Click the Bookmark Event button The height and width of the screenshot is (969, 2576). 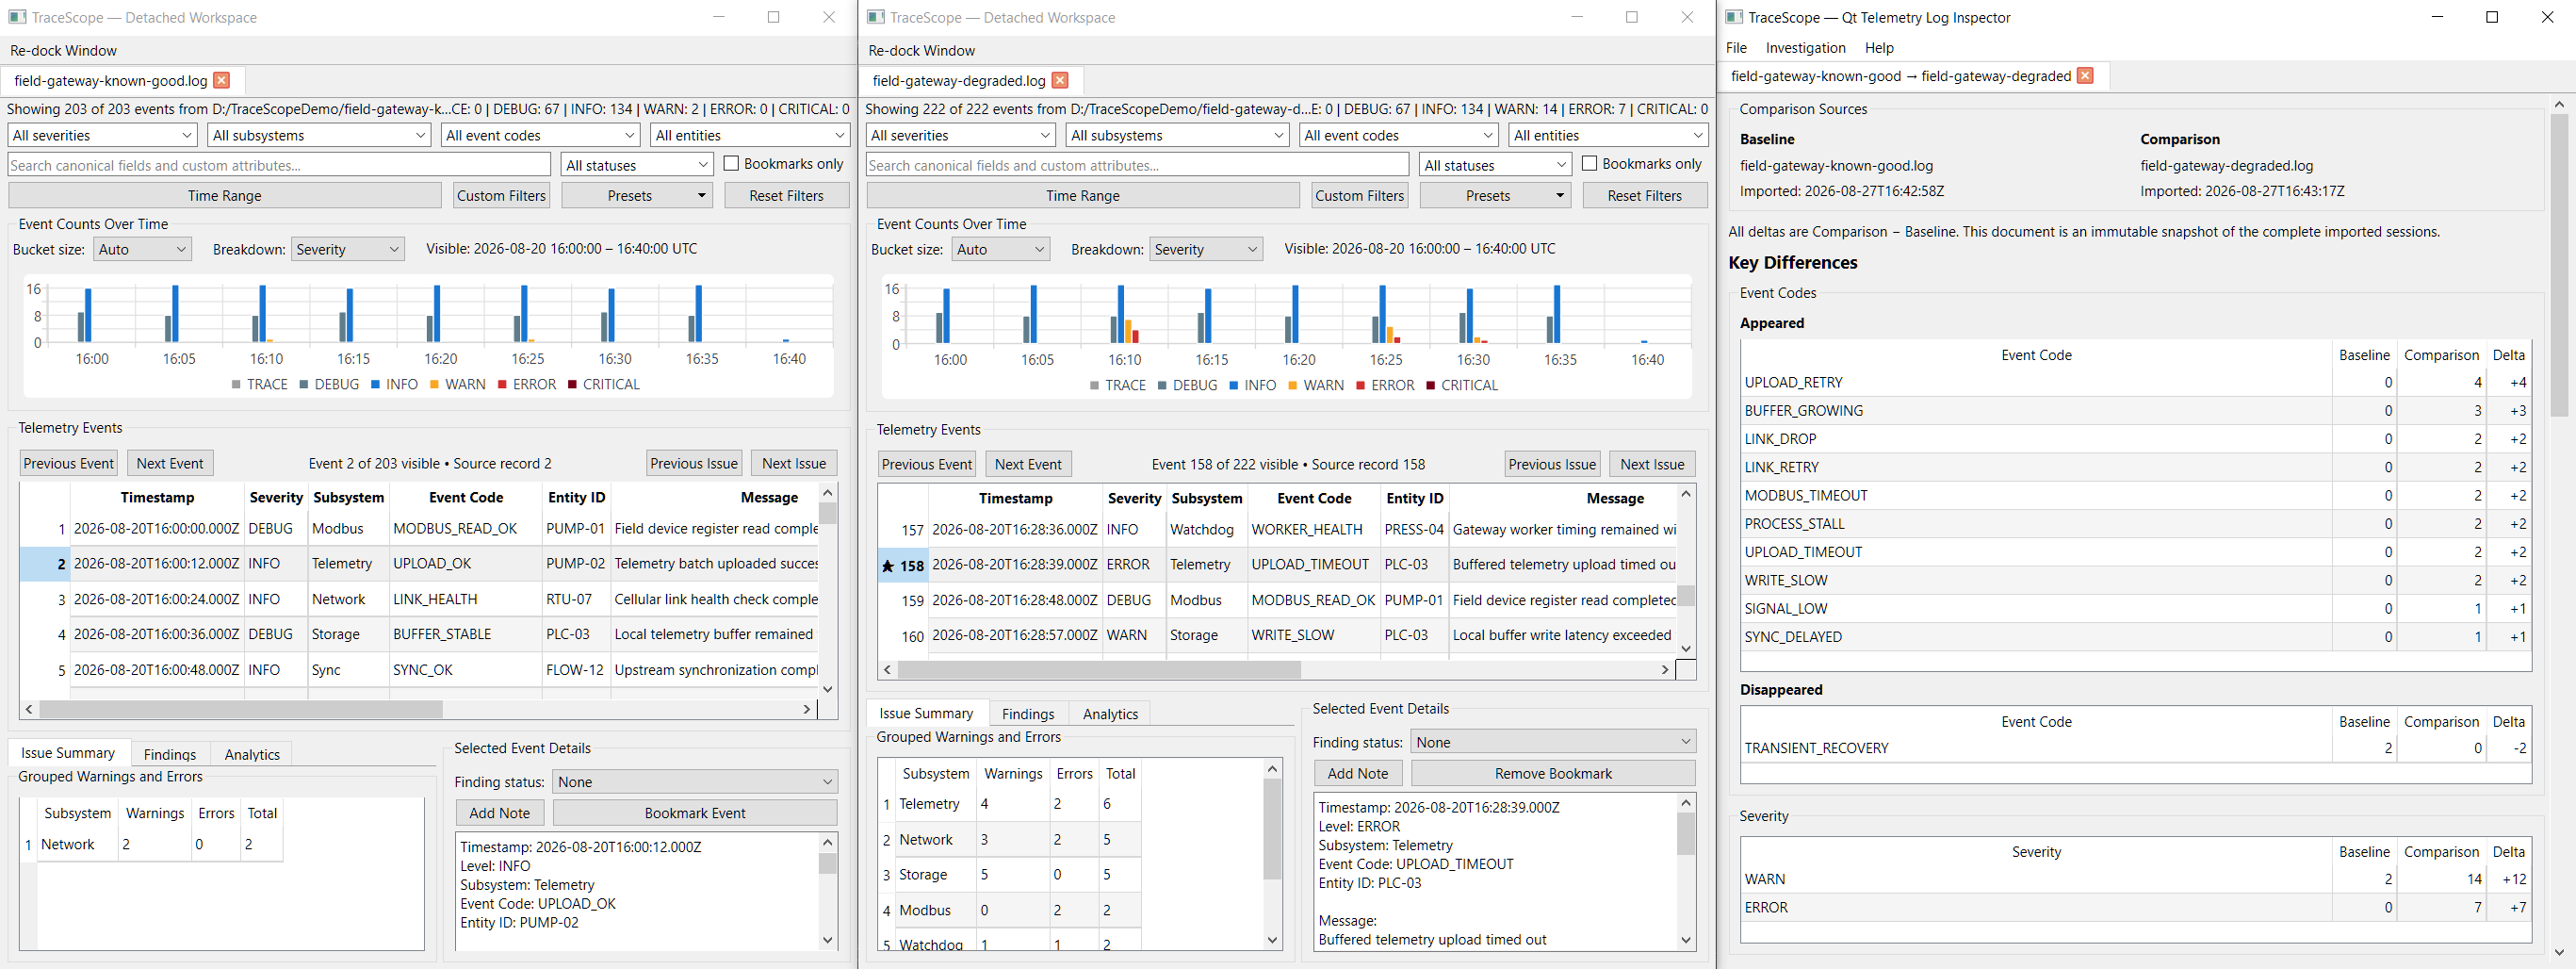pos(695,814)
